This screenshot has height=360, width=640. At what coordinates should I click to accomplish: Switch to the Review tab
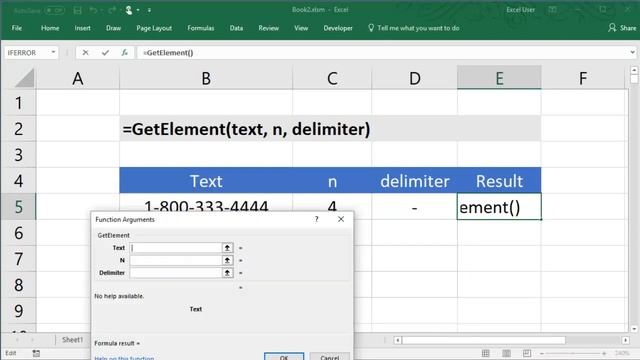(269, 28)
